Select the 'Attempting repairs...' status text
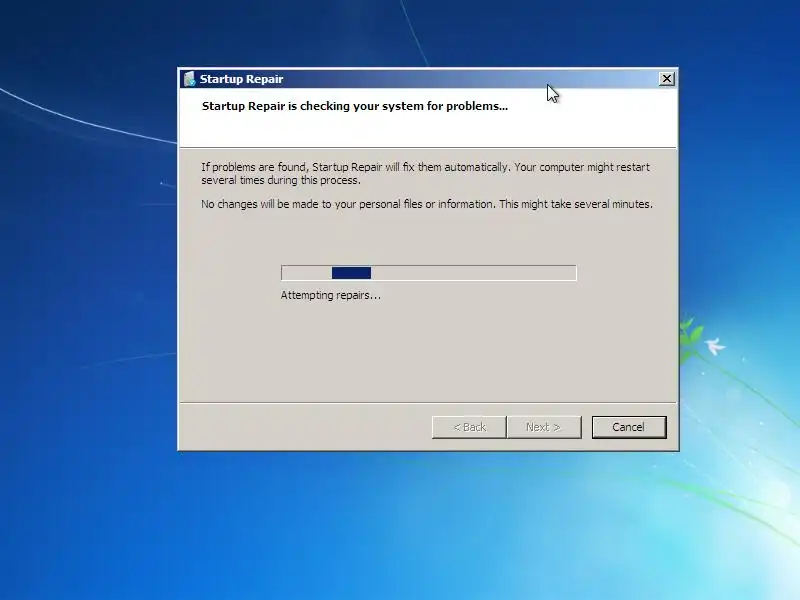 point(331,295)
